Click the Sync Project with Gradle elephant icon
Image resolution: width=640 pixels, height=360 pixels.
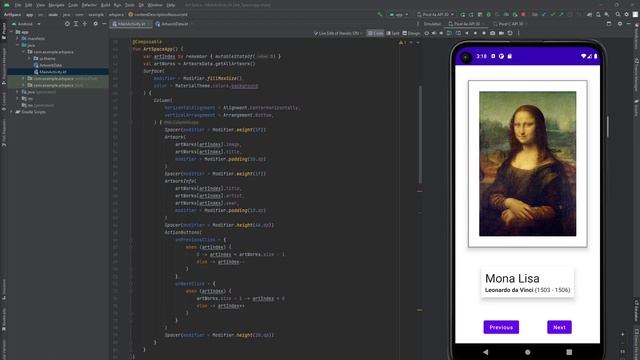point(589,14)
